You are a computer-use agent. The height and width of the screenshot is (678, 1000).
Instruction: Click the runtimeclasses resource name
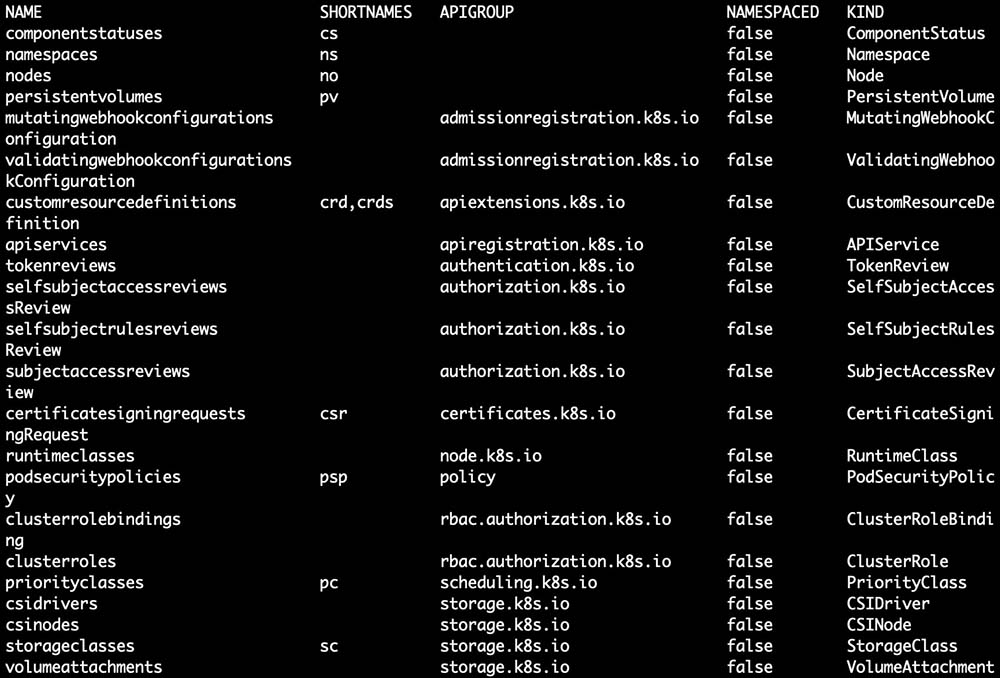point(69,456)
